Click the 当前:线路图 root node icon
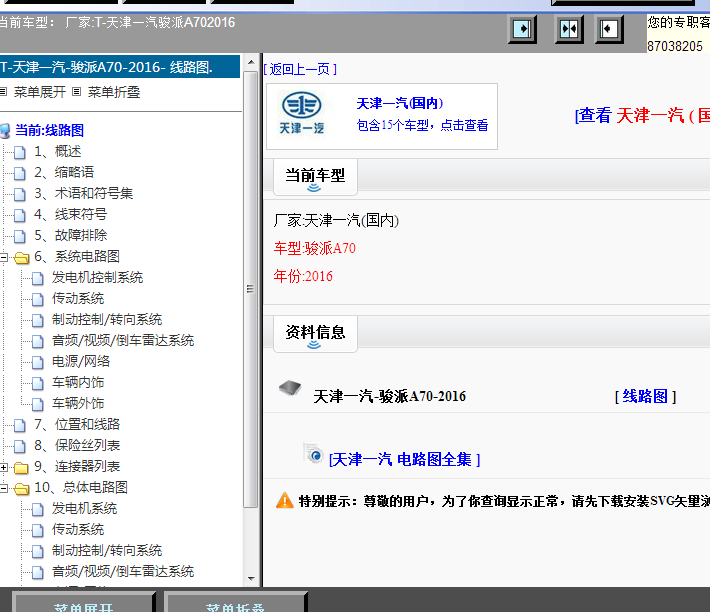 point(5,131)
